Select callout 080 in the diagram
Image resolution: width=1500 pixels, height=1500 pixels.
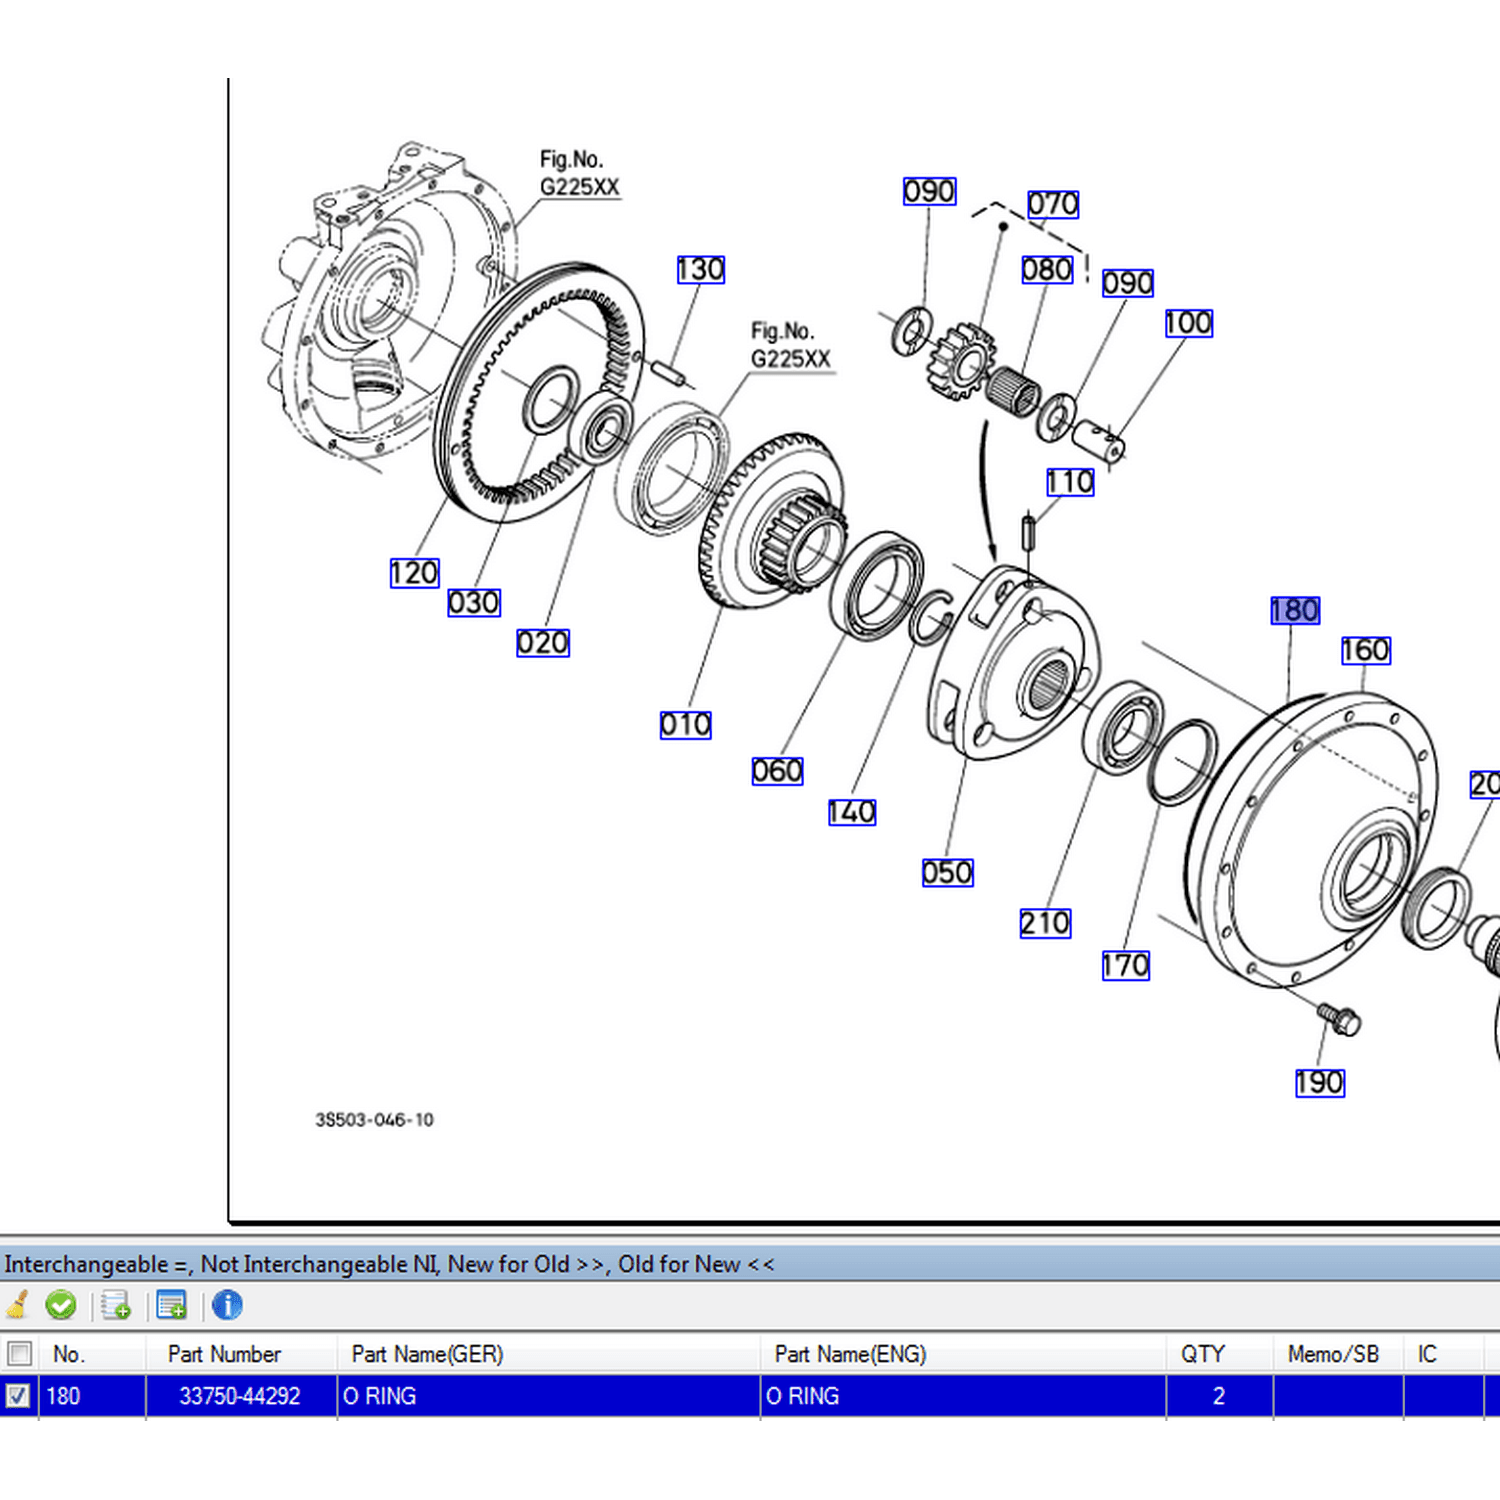1048,270
